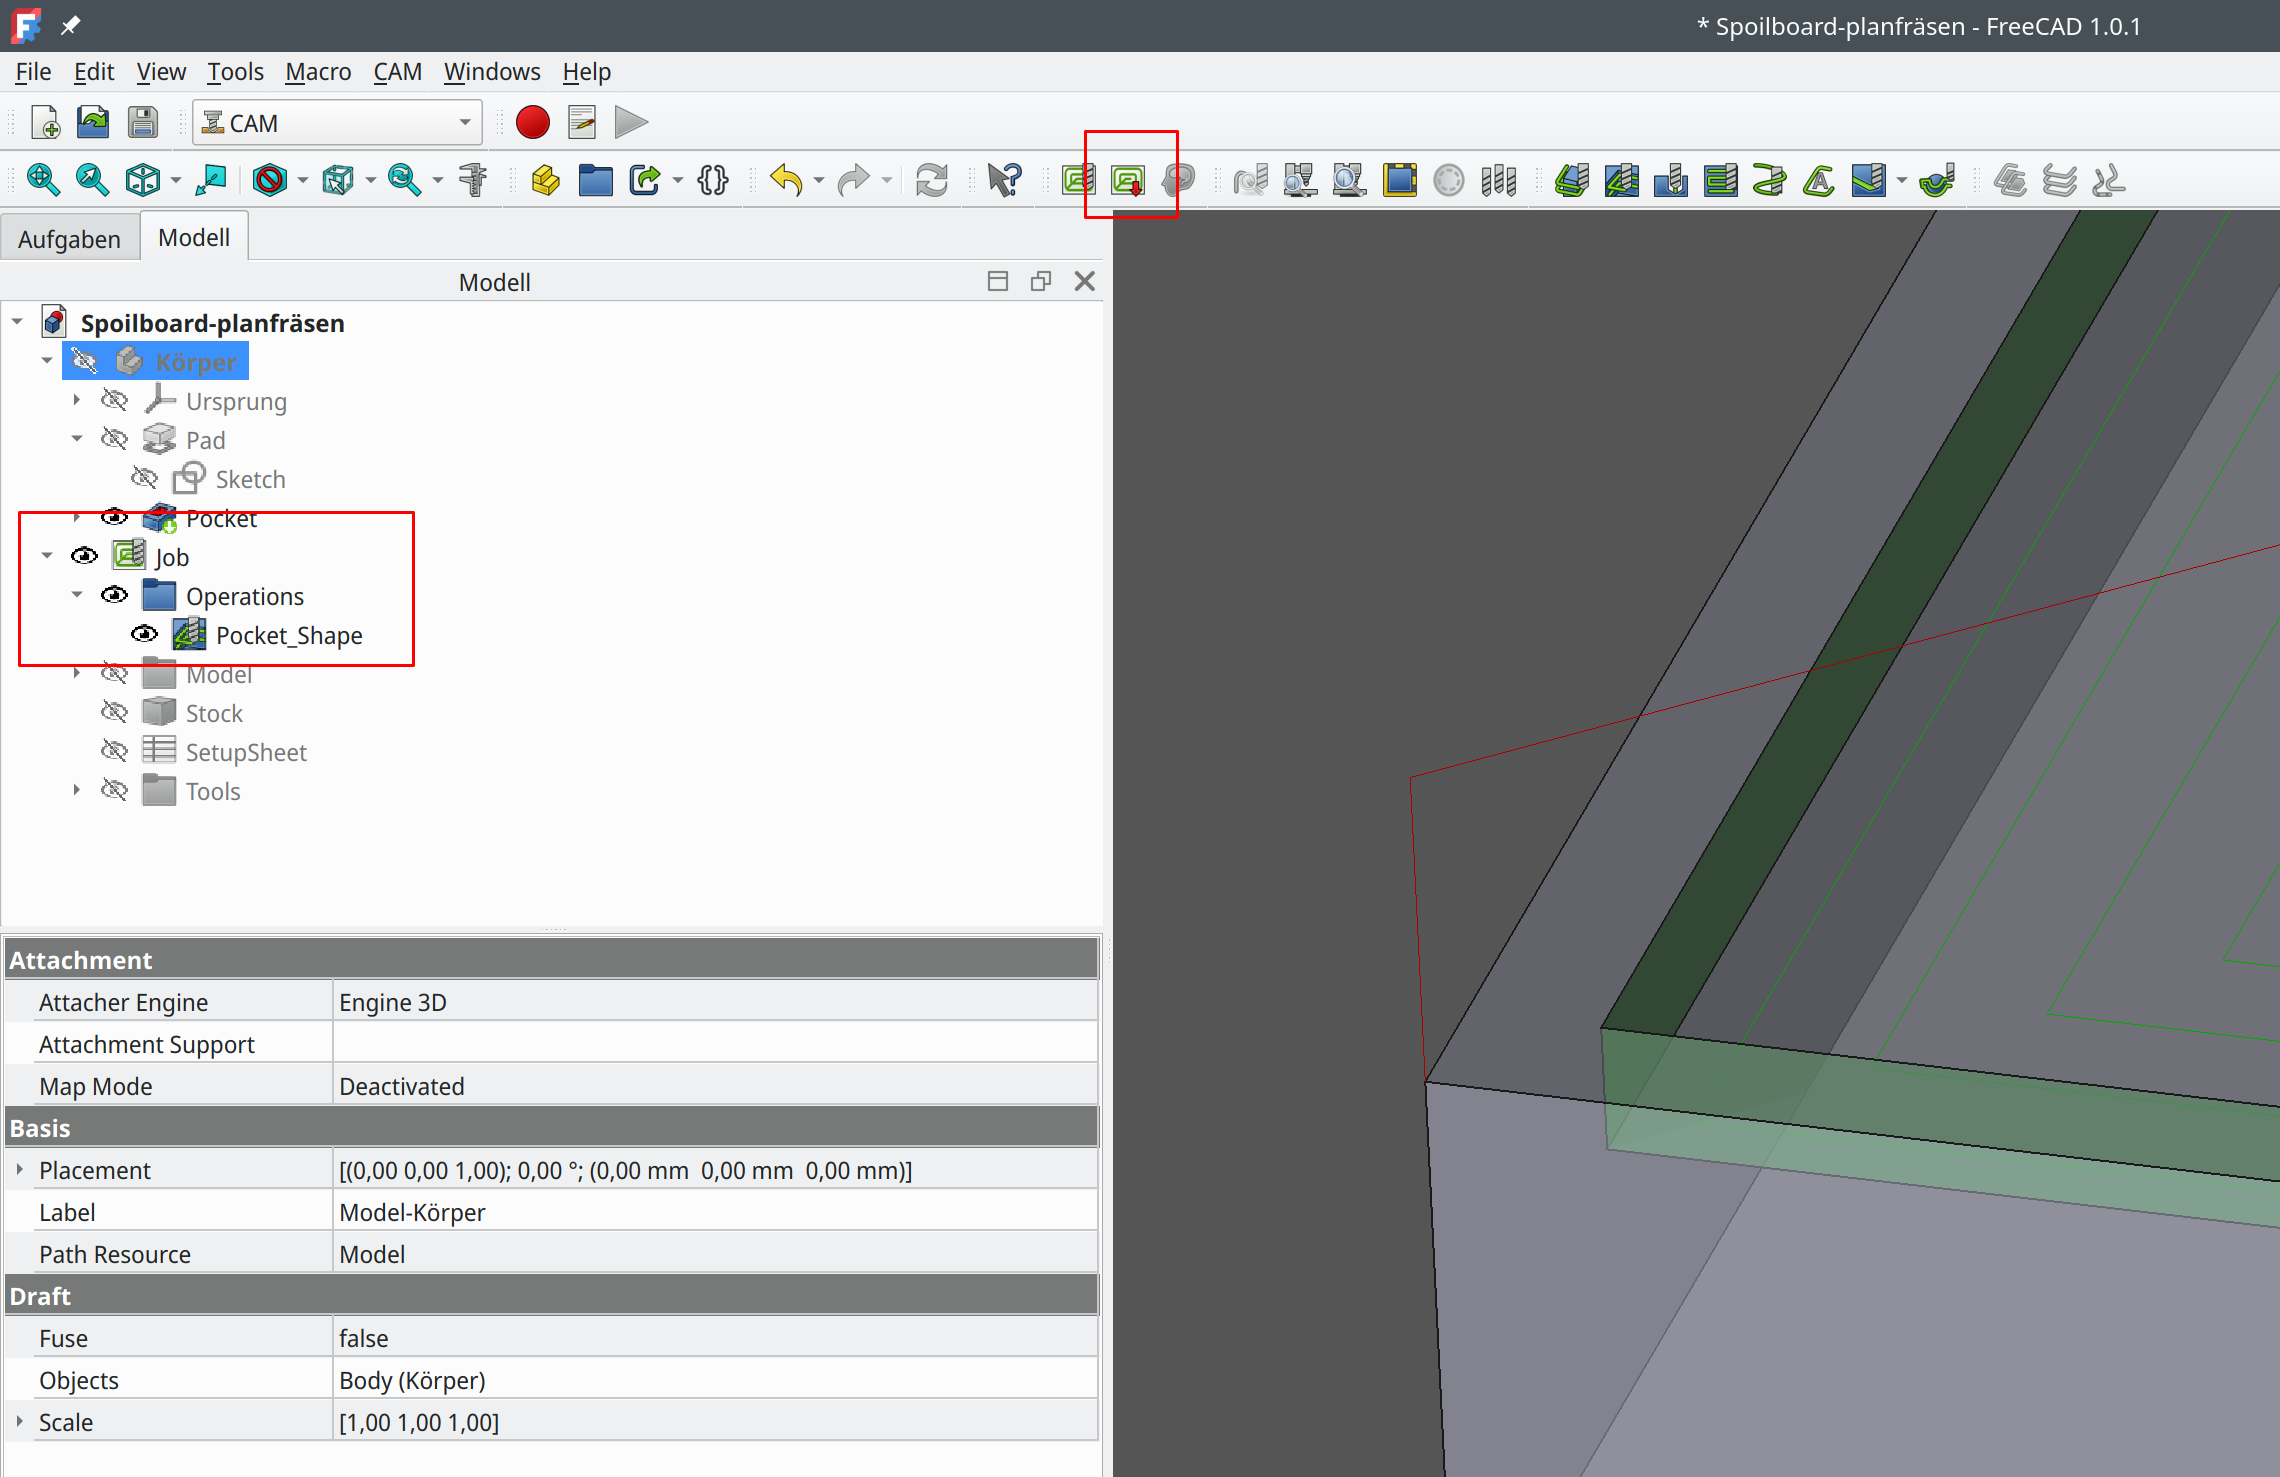Click the Tool Bit Dock icon
This screenshot has height=1477, width=2280.
[x=1499, y=181]
